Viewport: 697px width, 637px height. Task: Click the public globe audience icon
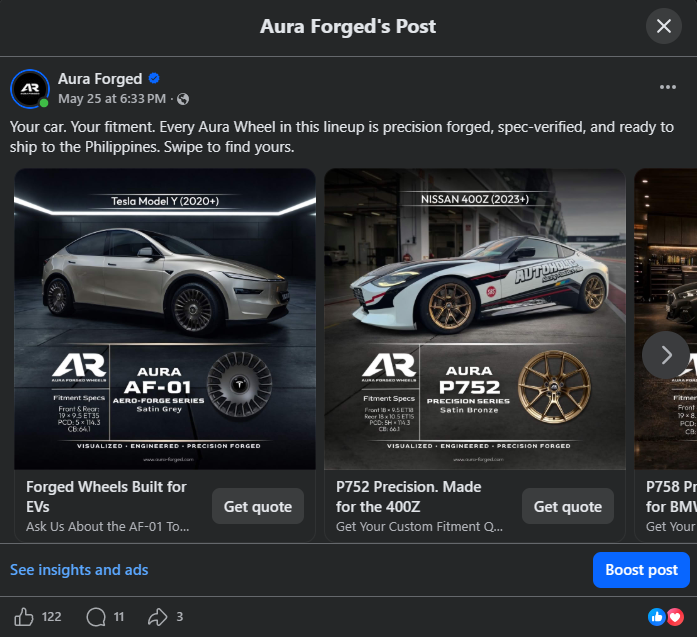[183, 99]
